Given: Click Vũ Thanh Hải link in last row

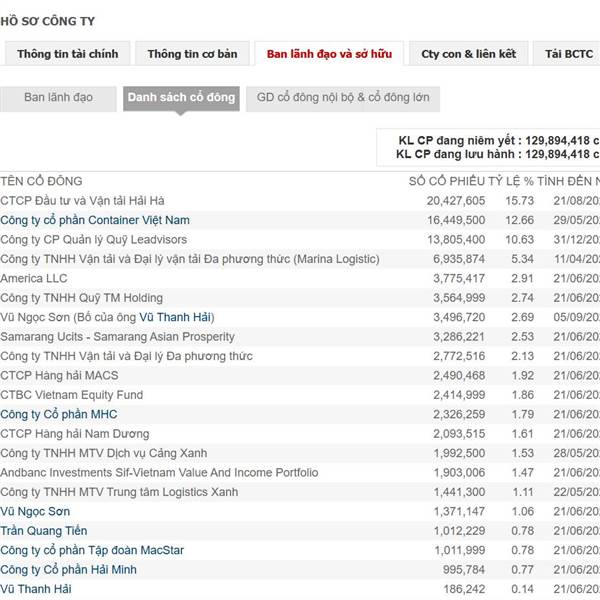Looking at the screenshot, I should [36, 589].
